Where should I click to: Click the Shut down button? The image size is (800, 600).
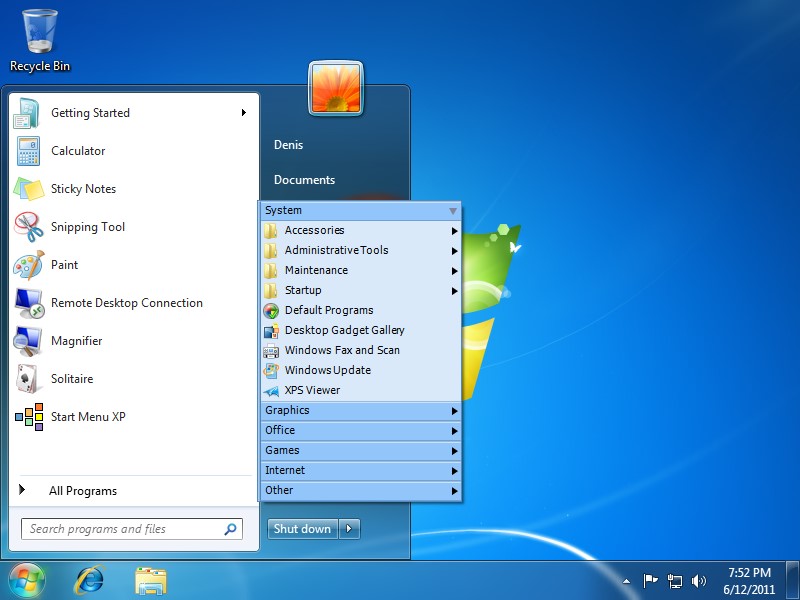click(x=303, y=529)
